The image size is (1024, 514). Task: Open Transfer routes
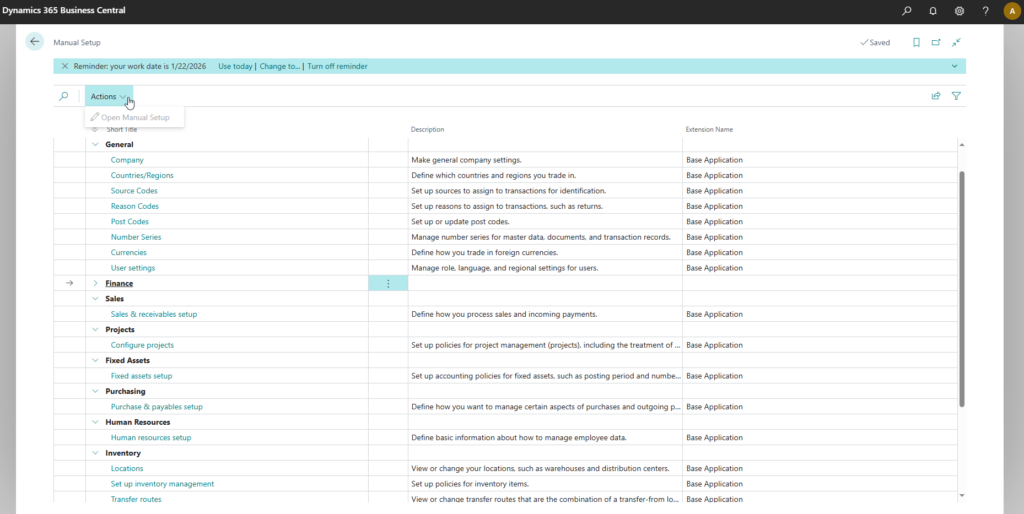[136, 499]
